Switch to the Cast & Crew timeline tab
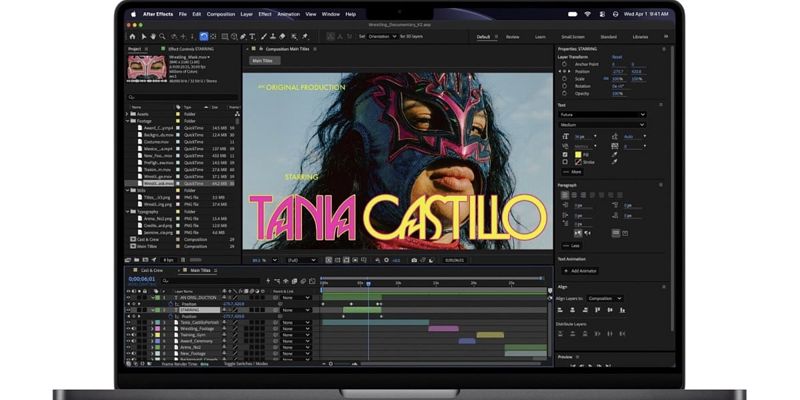The width and height of the screenshot is (800, 400). coord(152,270)
